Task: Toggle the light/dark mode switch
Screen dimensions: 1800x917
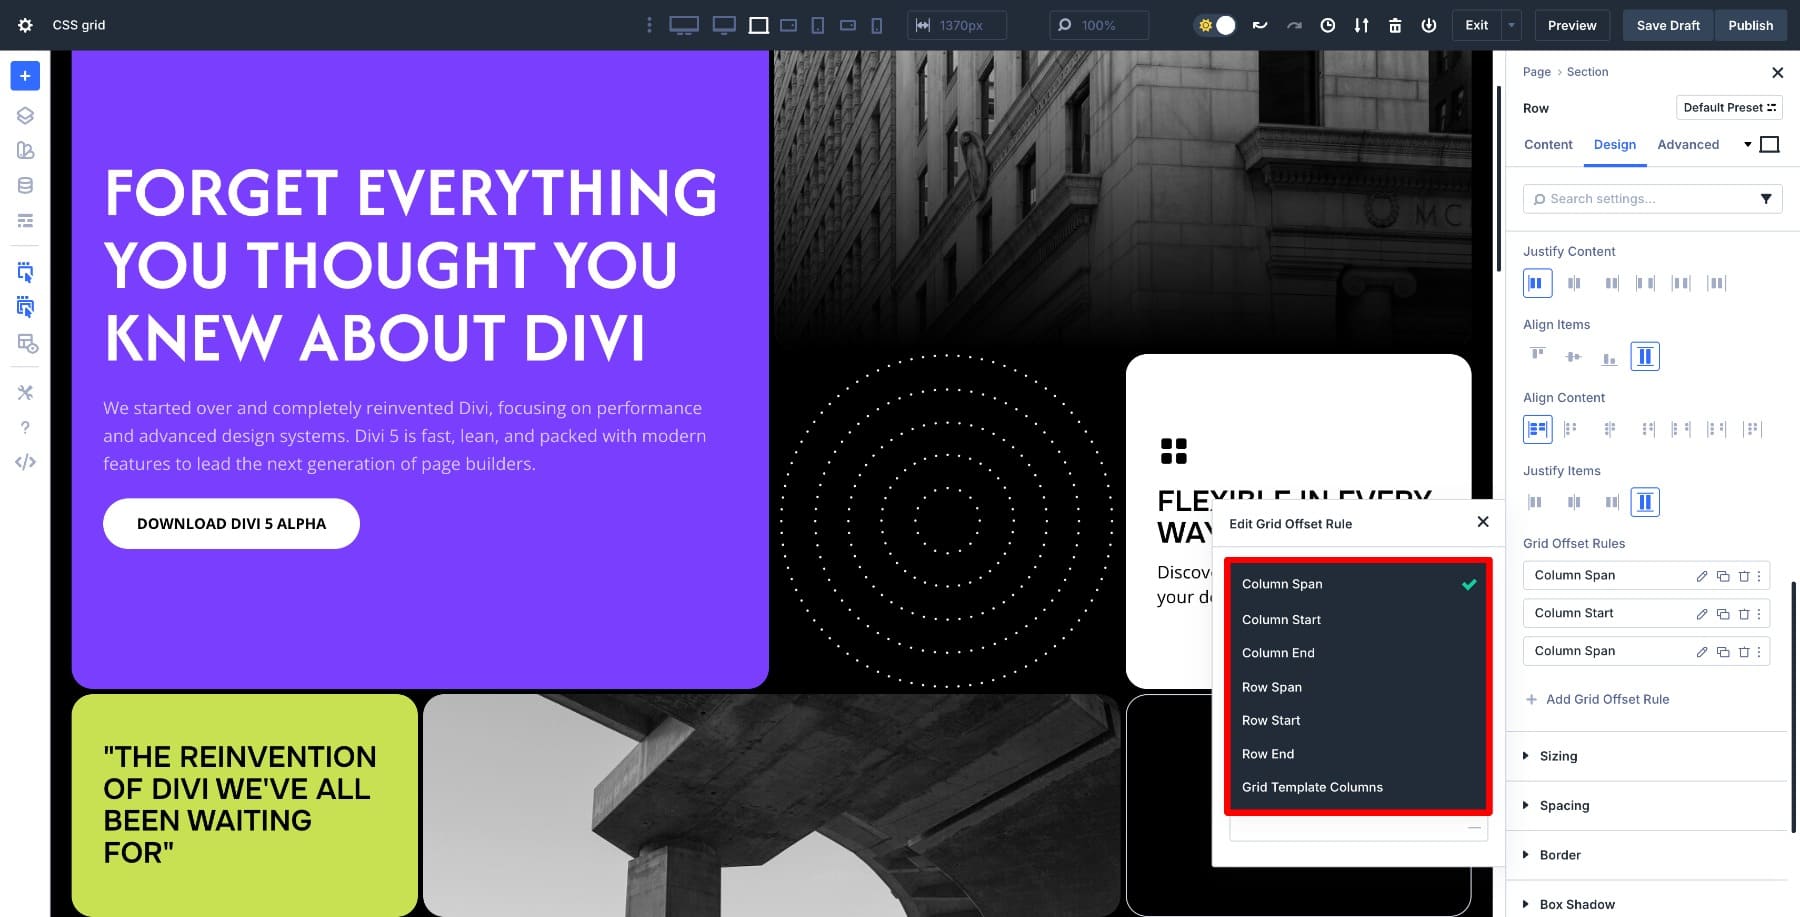Action: point(1216,25)
